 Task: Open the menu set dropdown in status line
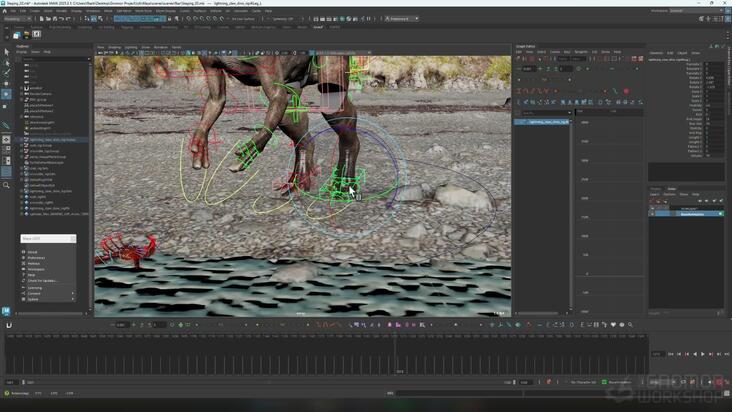pyautogui.click(x=18, y=19)
